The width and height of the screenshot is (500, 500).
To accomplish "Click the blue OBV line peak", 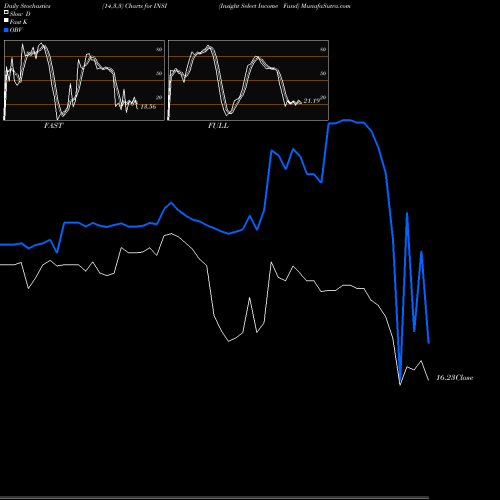I will point(347,120).
